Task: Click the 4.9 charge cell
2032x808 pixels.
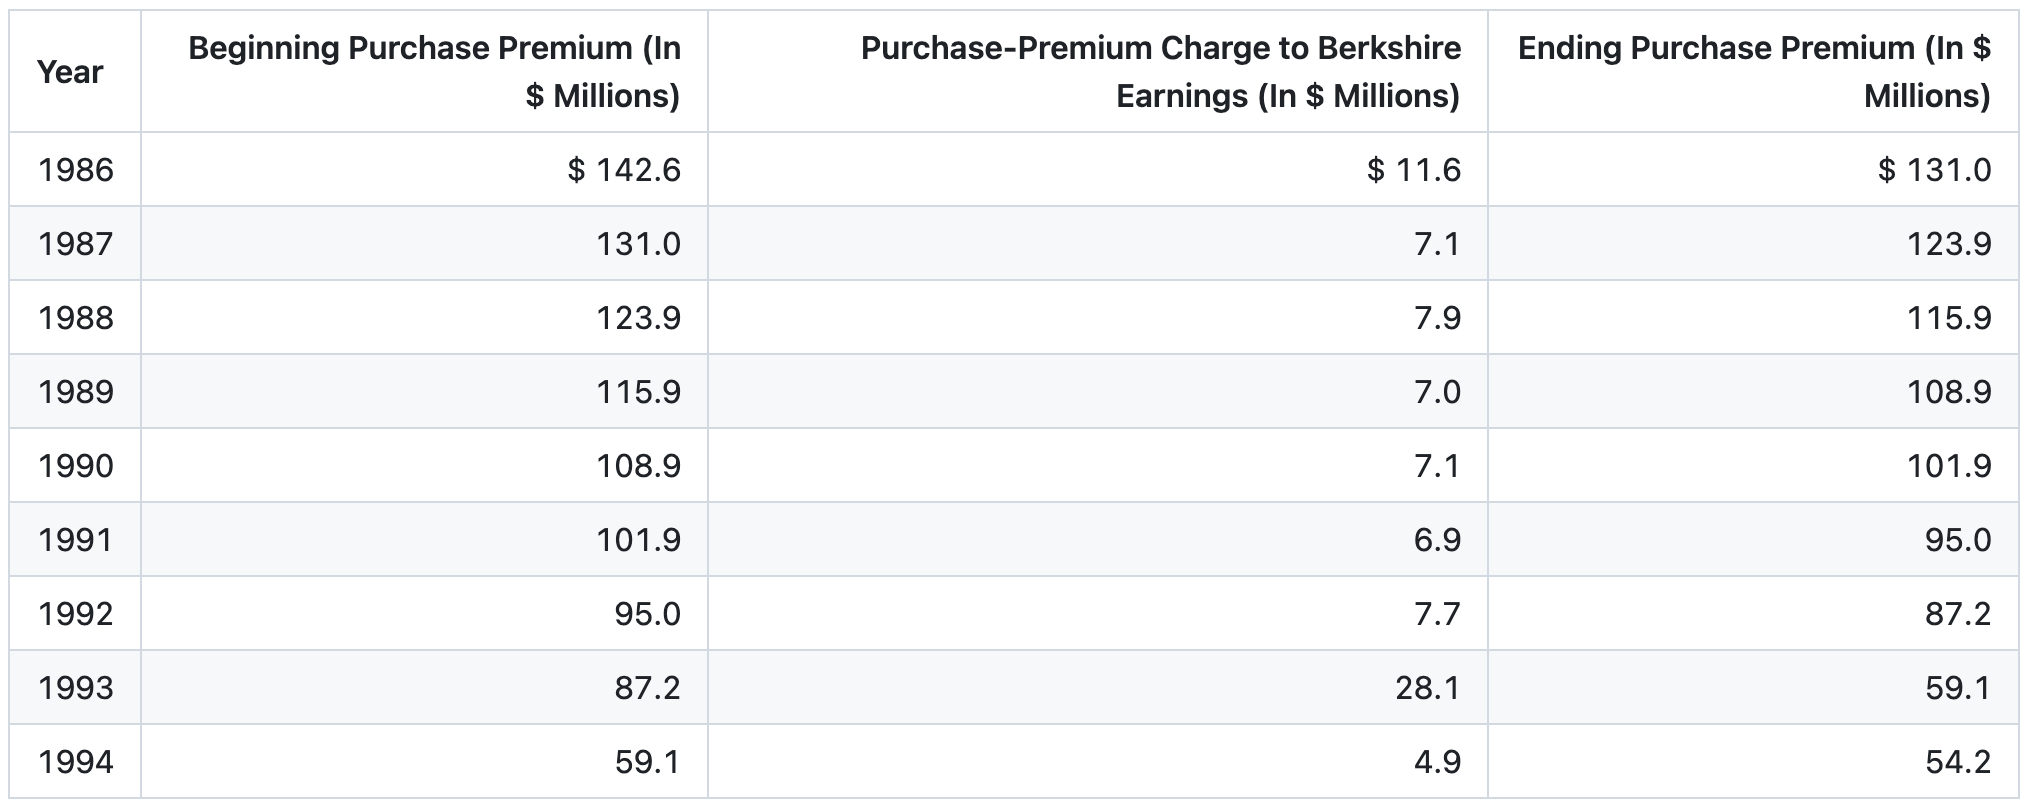Action: (x=1437, y=762)
